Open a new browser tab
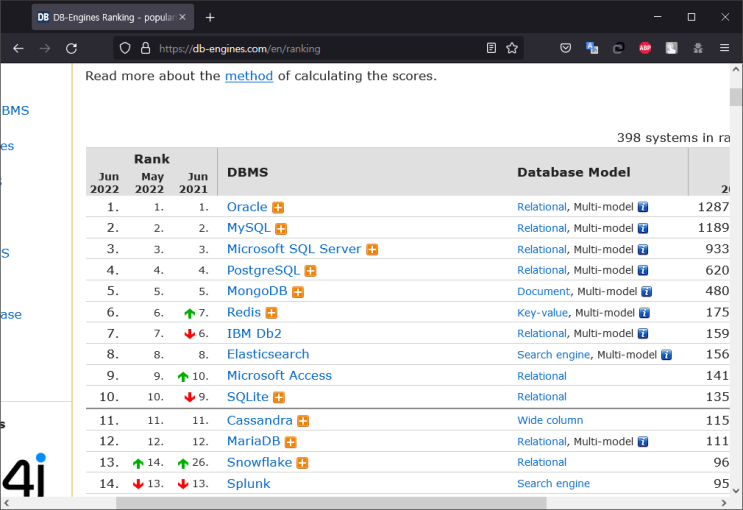This screenshot has height=510, width=743. (210, 17)
